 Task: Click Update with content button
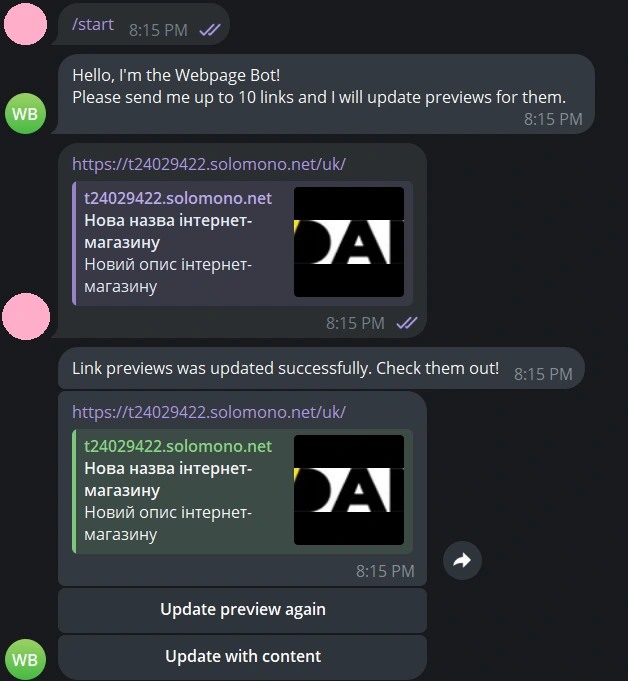pyautogui.click(x=242, y=657)
